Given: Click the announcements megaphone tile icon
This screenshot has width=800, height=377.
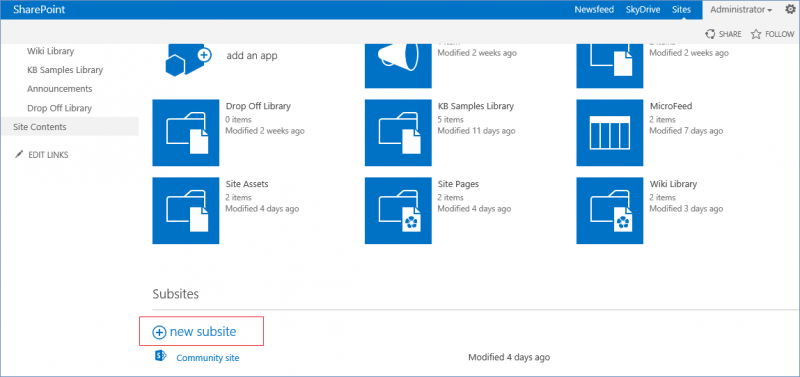Looking at the screenshot, I should 398,66.
